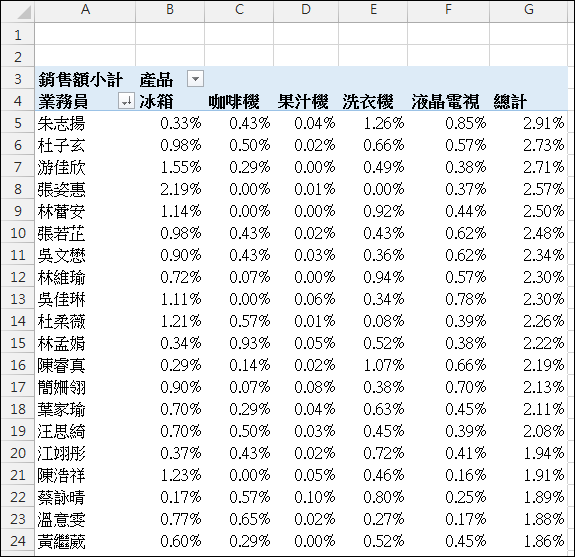Select row 24 header
The image size is (575, 557).
[18, 540]
